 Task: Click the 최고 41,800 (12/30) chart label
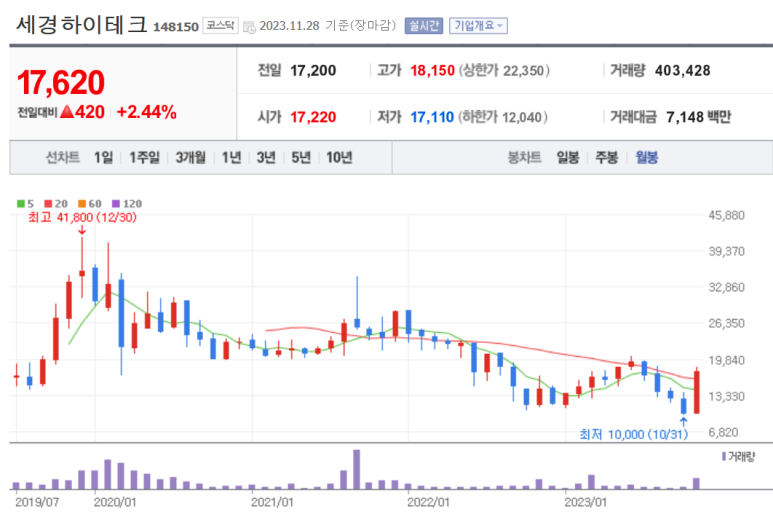(x=82, y=217)
